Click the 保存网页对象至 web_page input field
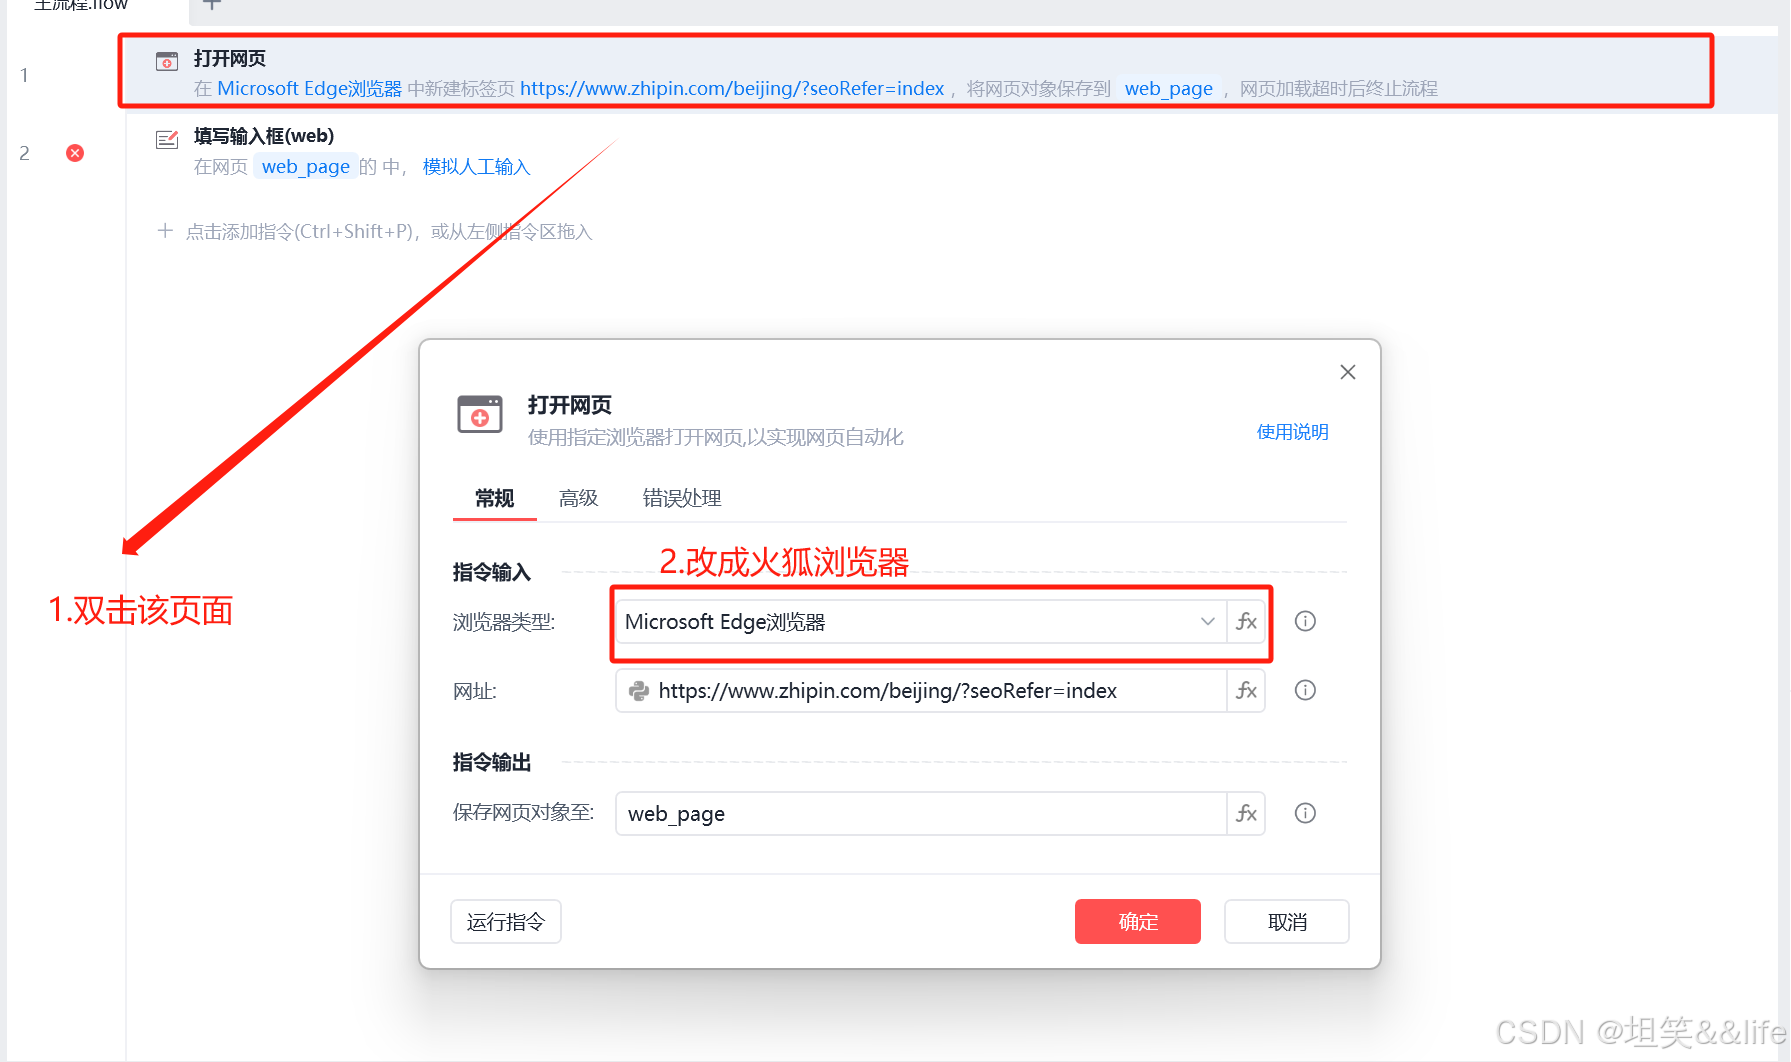Image resolution: width=1791 pixels, height=1062 pixels. (921, 814)
